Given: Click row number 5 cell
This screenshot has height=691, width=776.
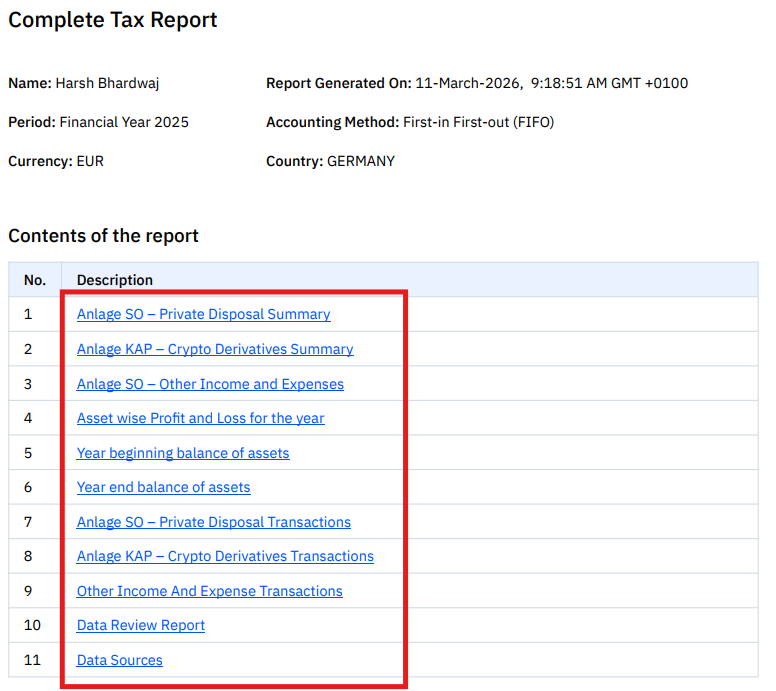Looking at the screenshot, I should 35,453.
